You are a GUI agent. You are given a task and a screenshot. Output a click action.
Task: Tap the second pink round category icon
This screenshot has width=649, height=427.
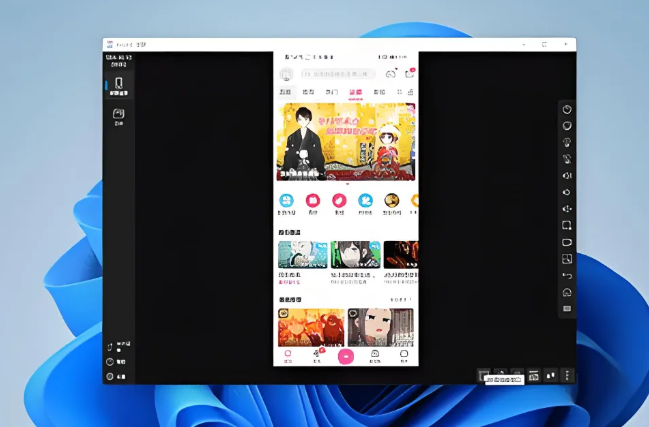[x=313, y=200]
